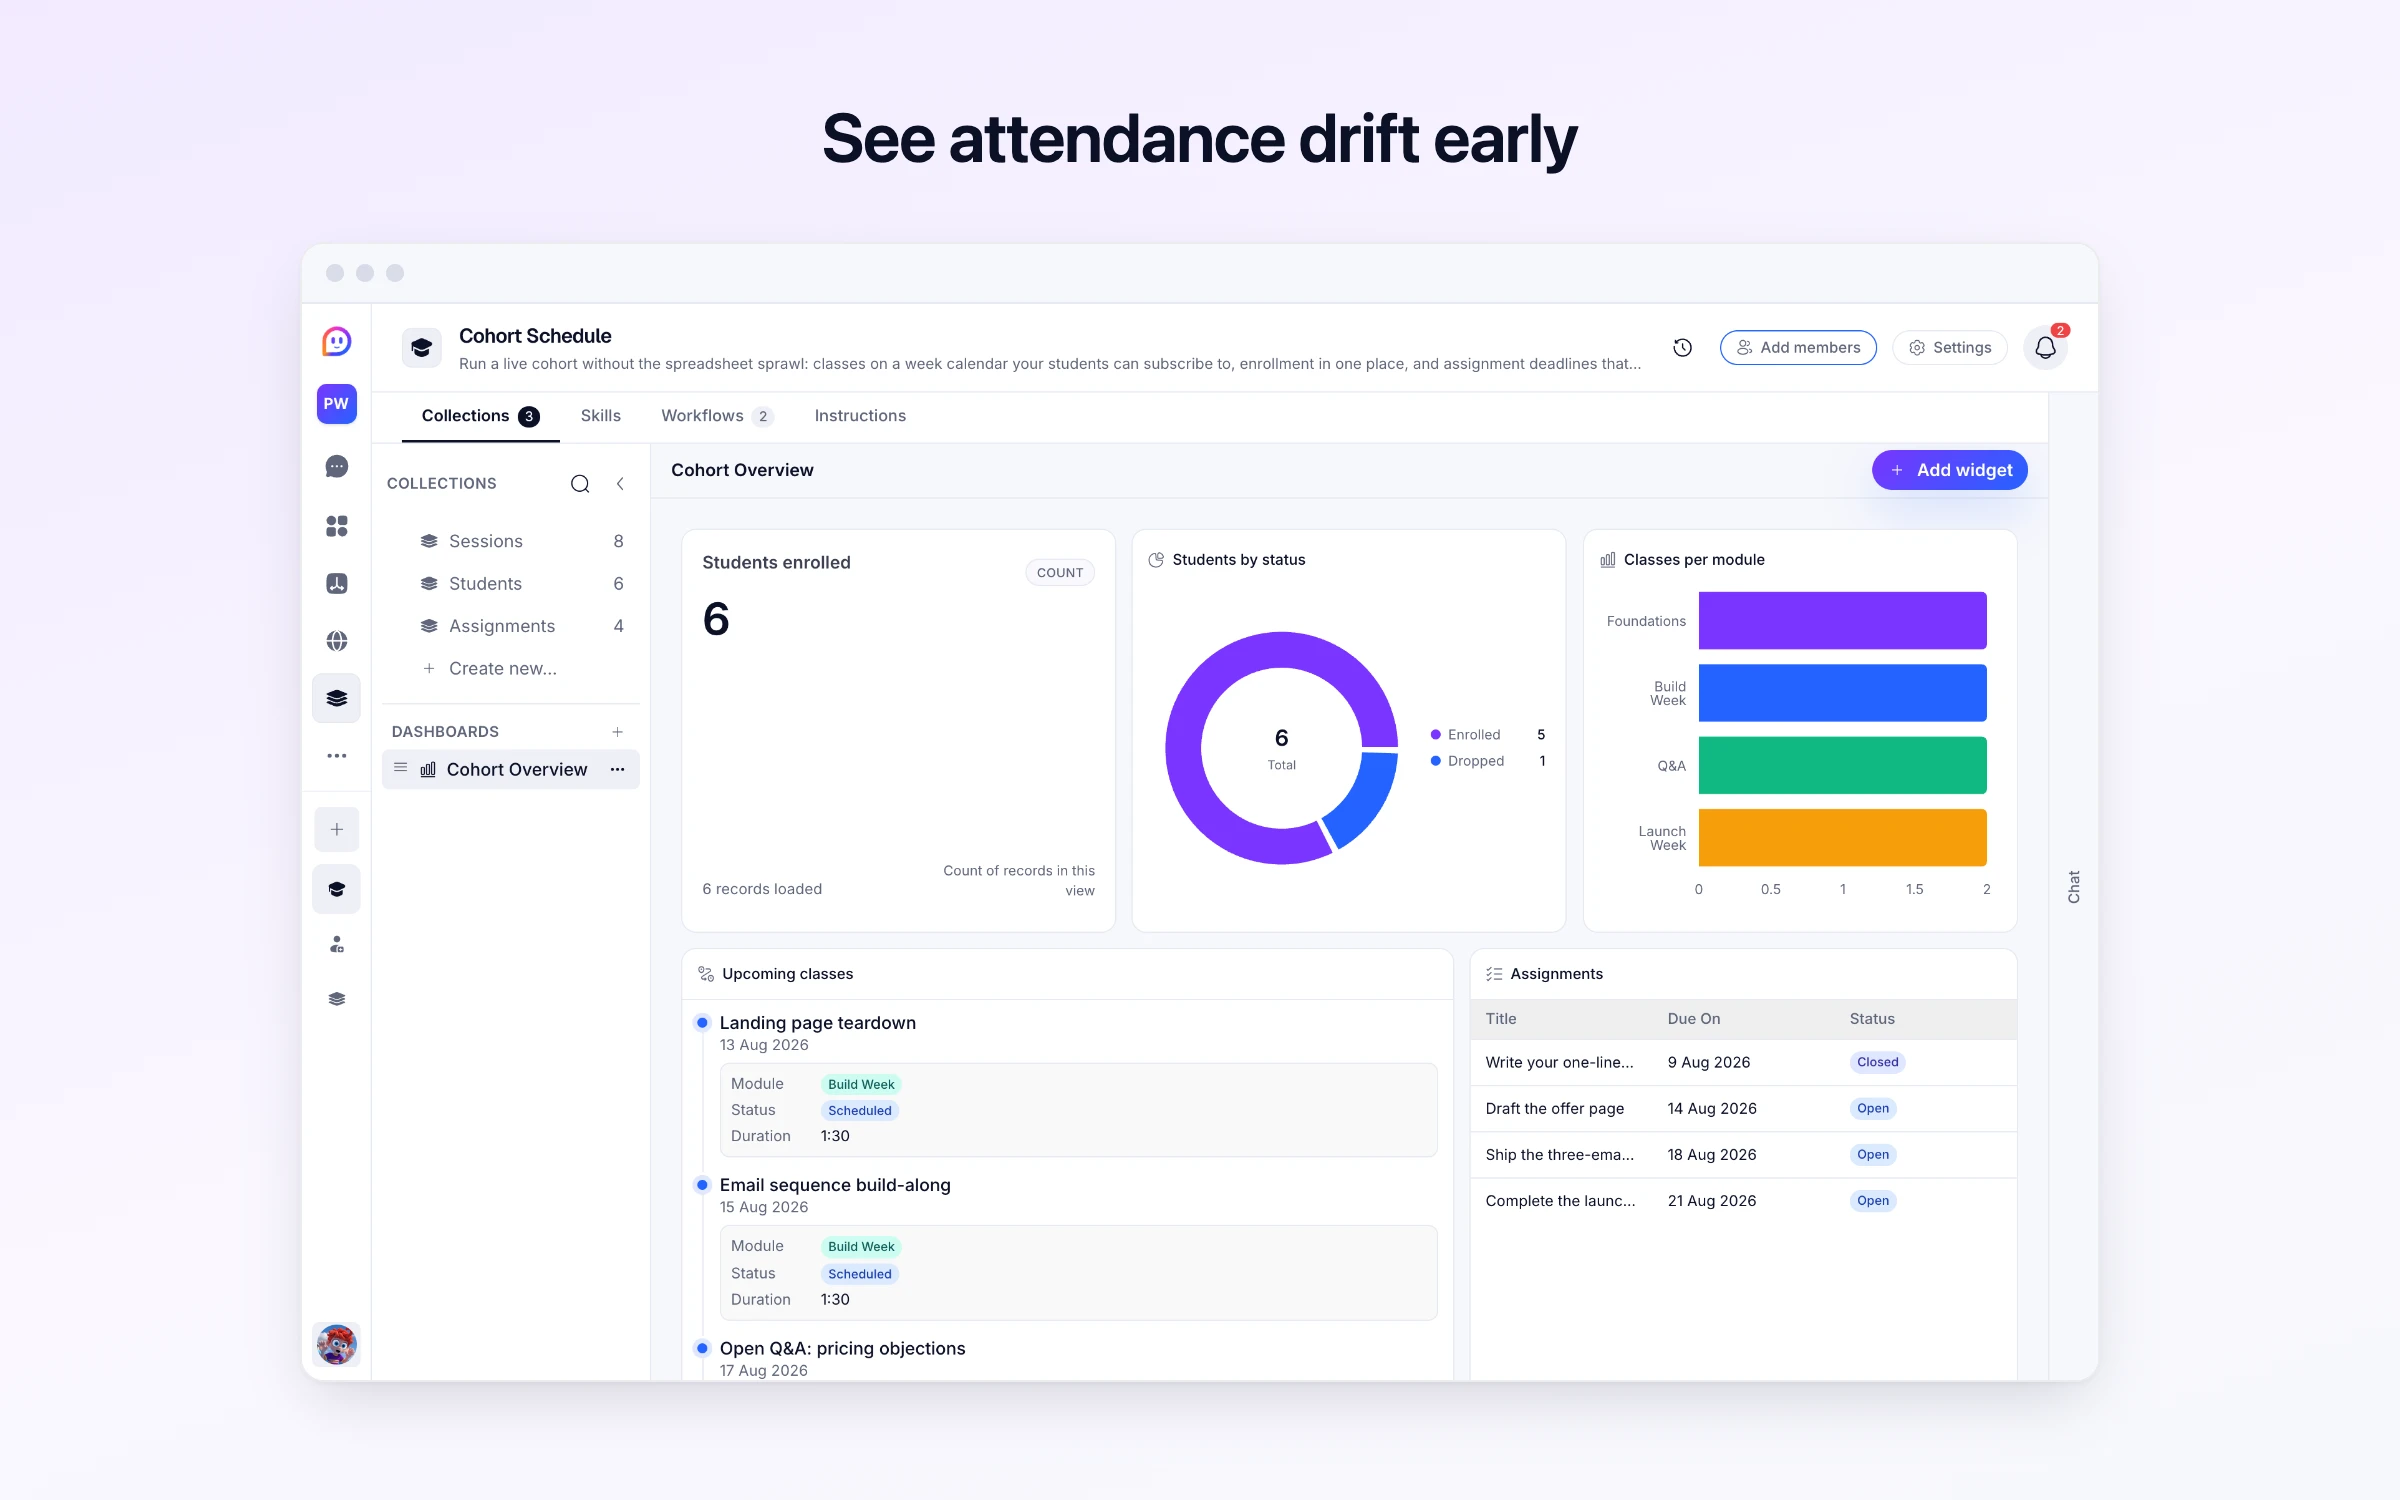2400x1500 pixels.
Task: Open Open Q&A: pricing objections class
Action: click(x=842, y=1348)
